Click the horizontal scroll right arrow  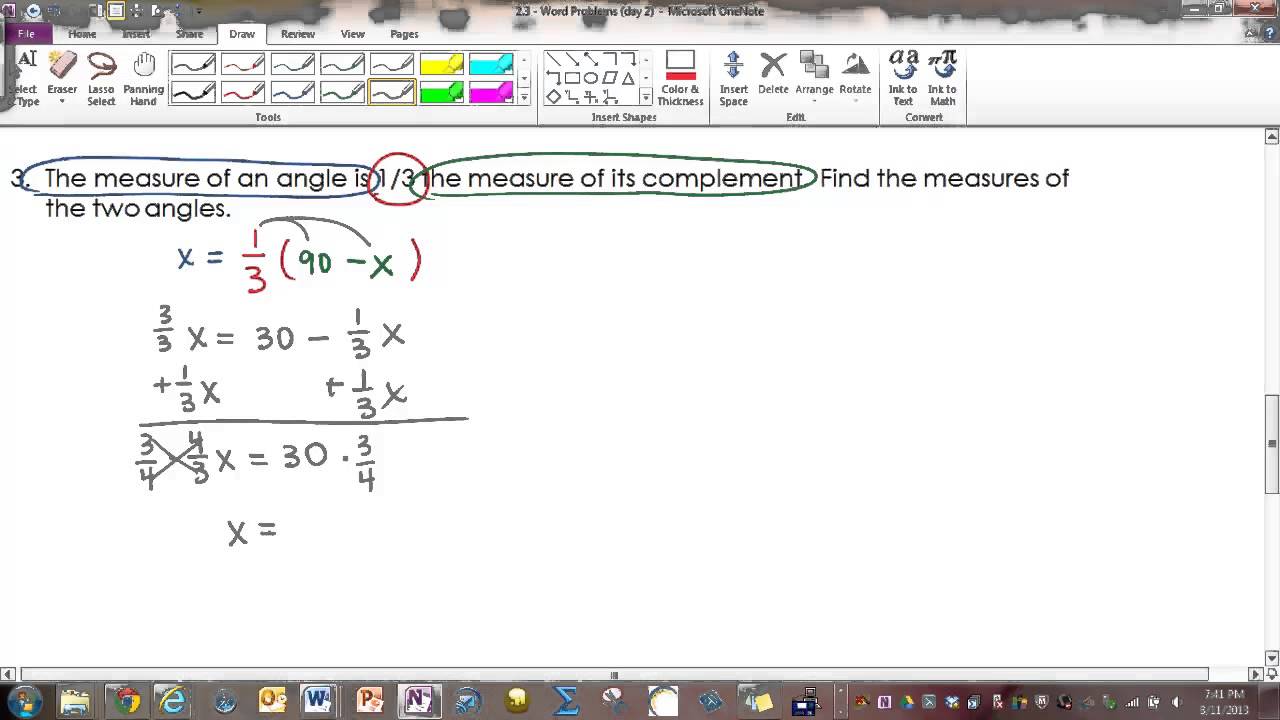click(1256, 674)
